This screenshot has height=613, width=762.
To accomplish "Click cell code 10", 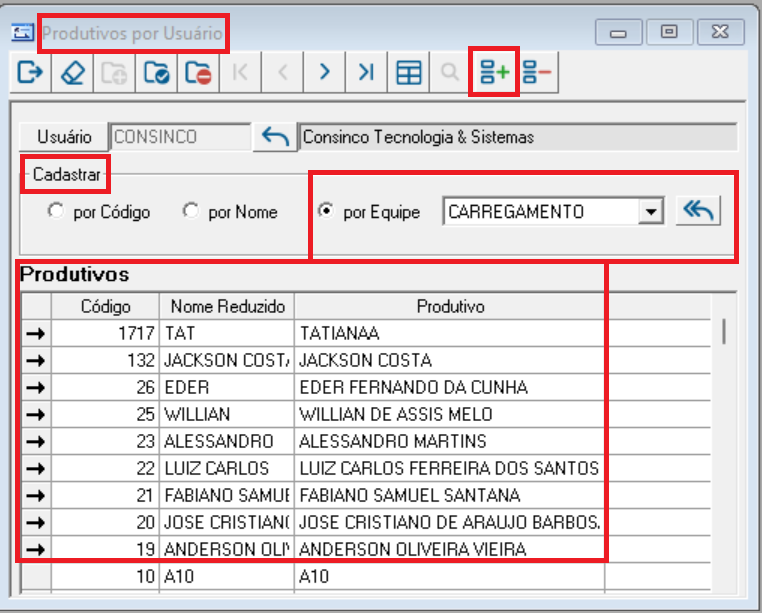I will point(105,577).
